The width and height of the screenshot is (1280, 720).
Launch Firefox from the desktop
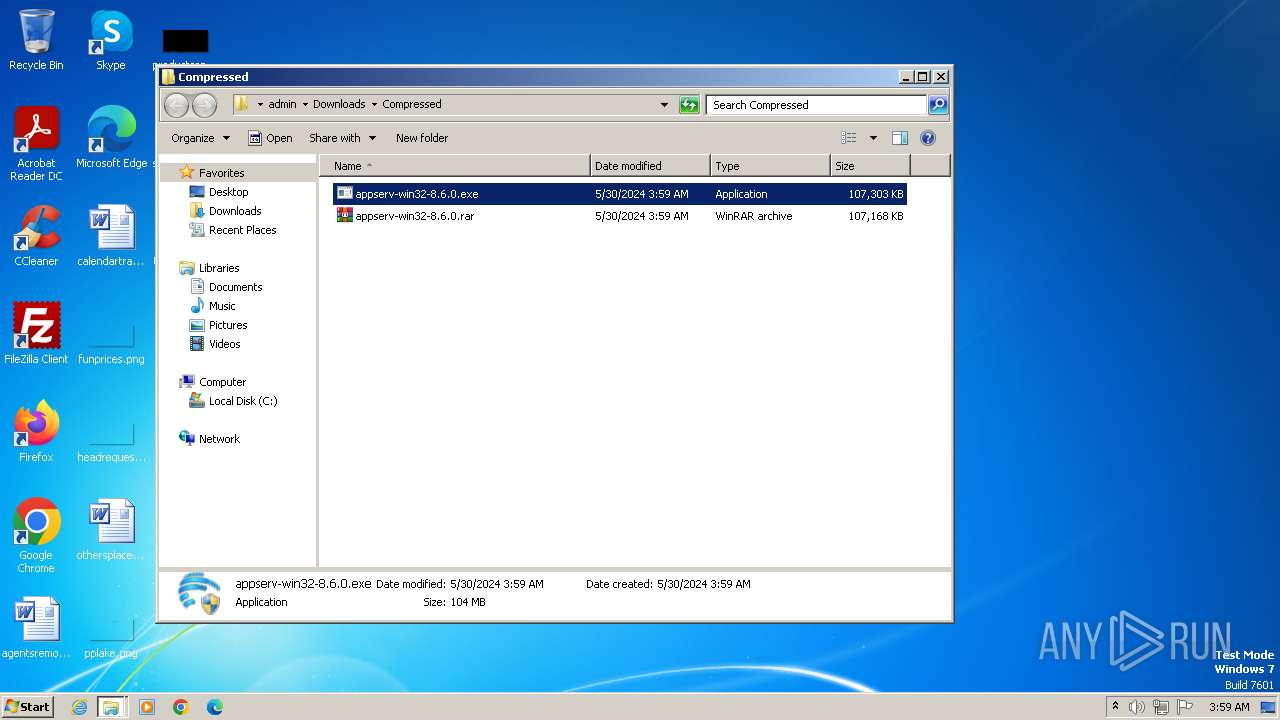click(36, 432)
